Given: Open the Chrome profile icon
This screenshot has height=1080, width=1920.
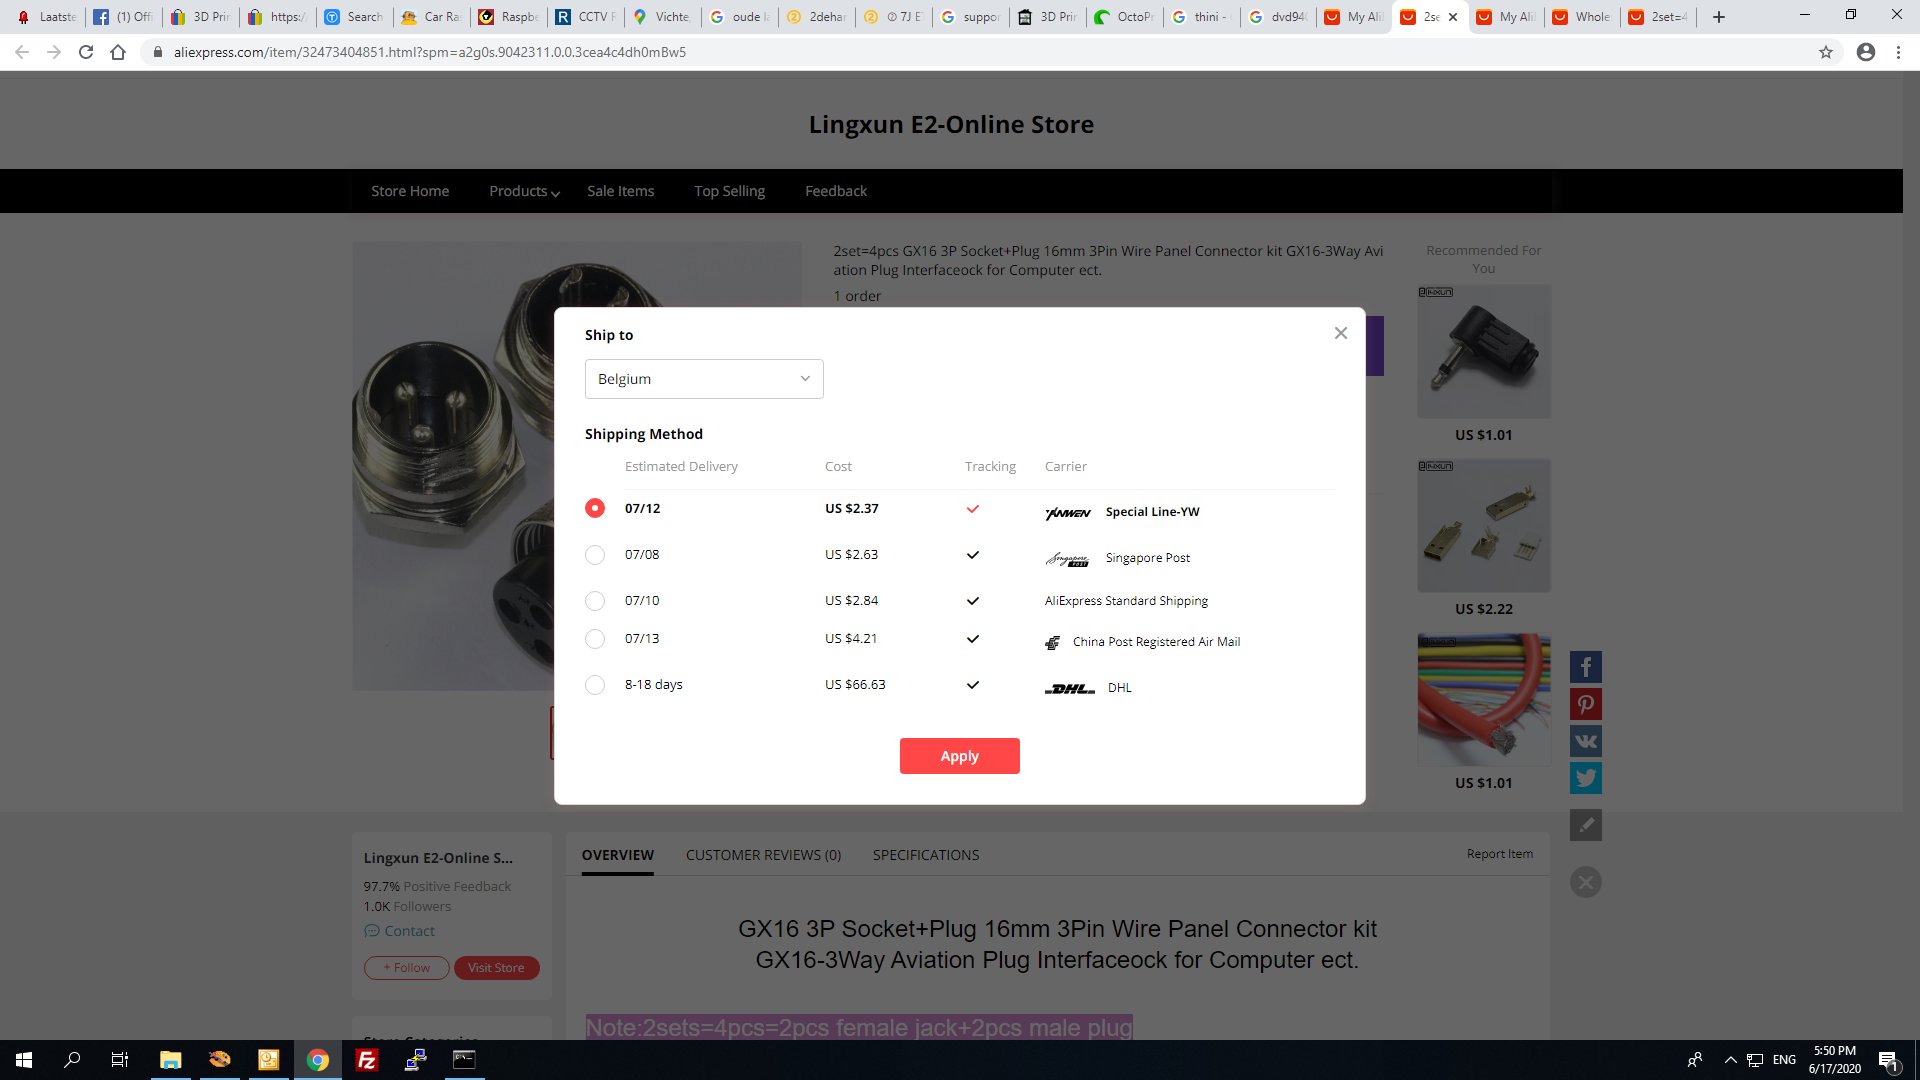Looking at the screenshot, I should (x=1866, y=52).
